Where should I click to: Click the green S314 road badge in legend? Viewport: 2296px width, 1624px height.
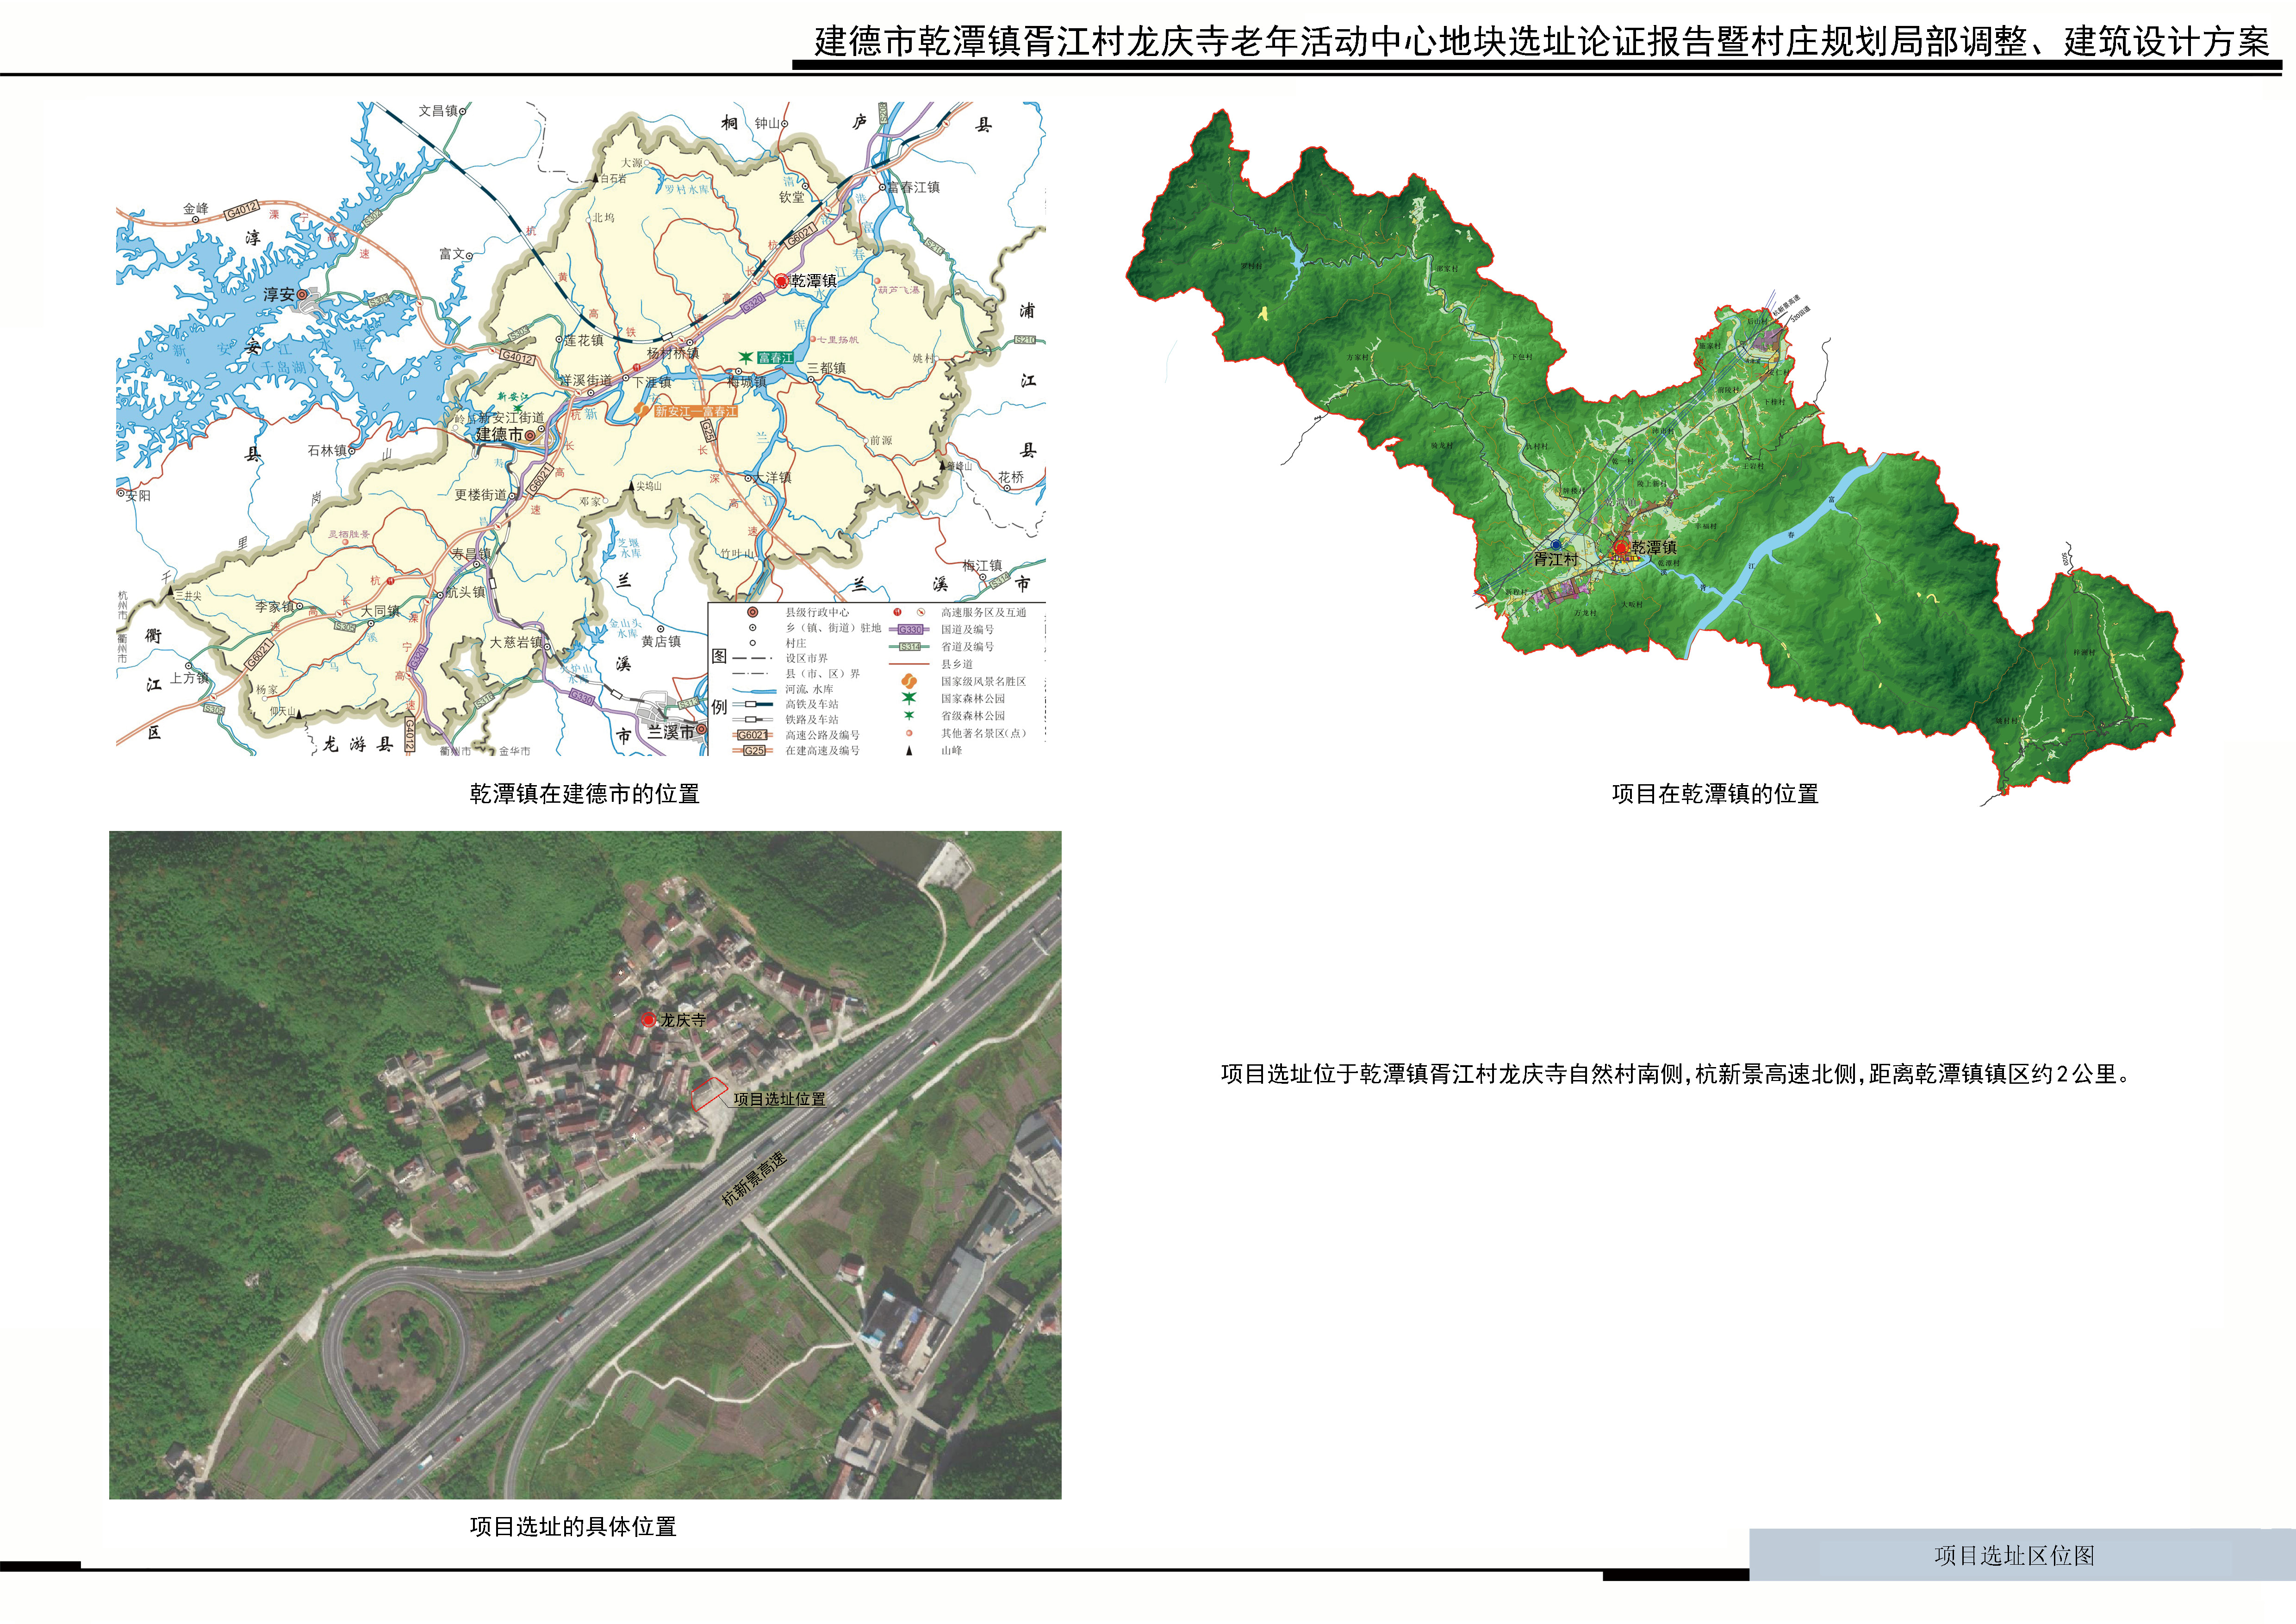click(x=909, y=647)
